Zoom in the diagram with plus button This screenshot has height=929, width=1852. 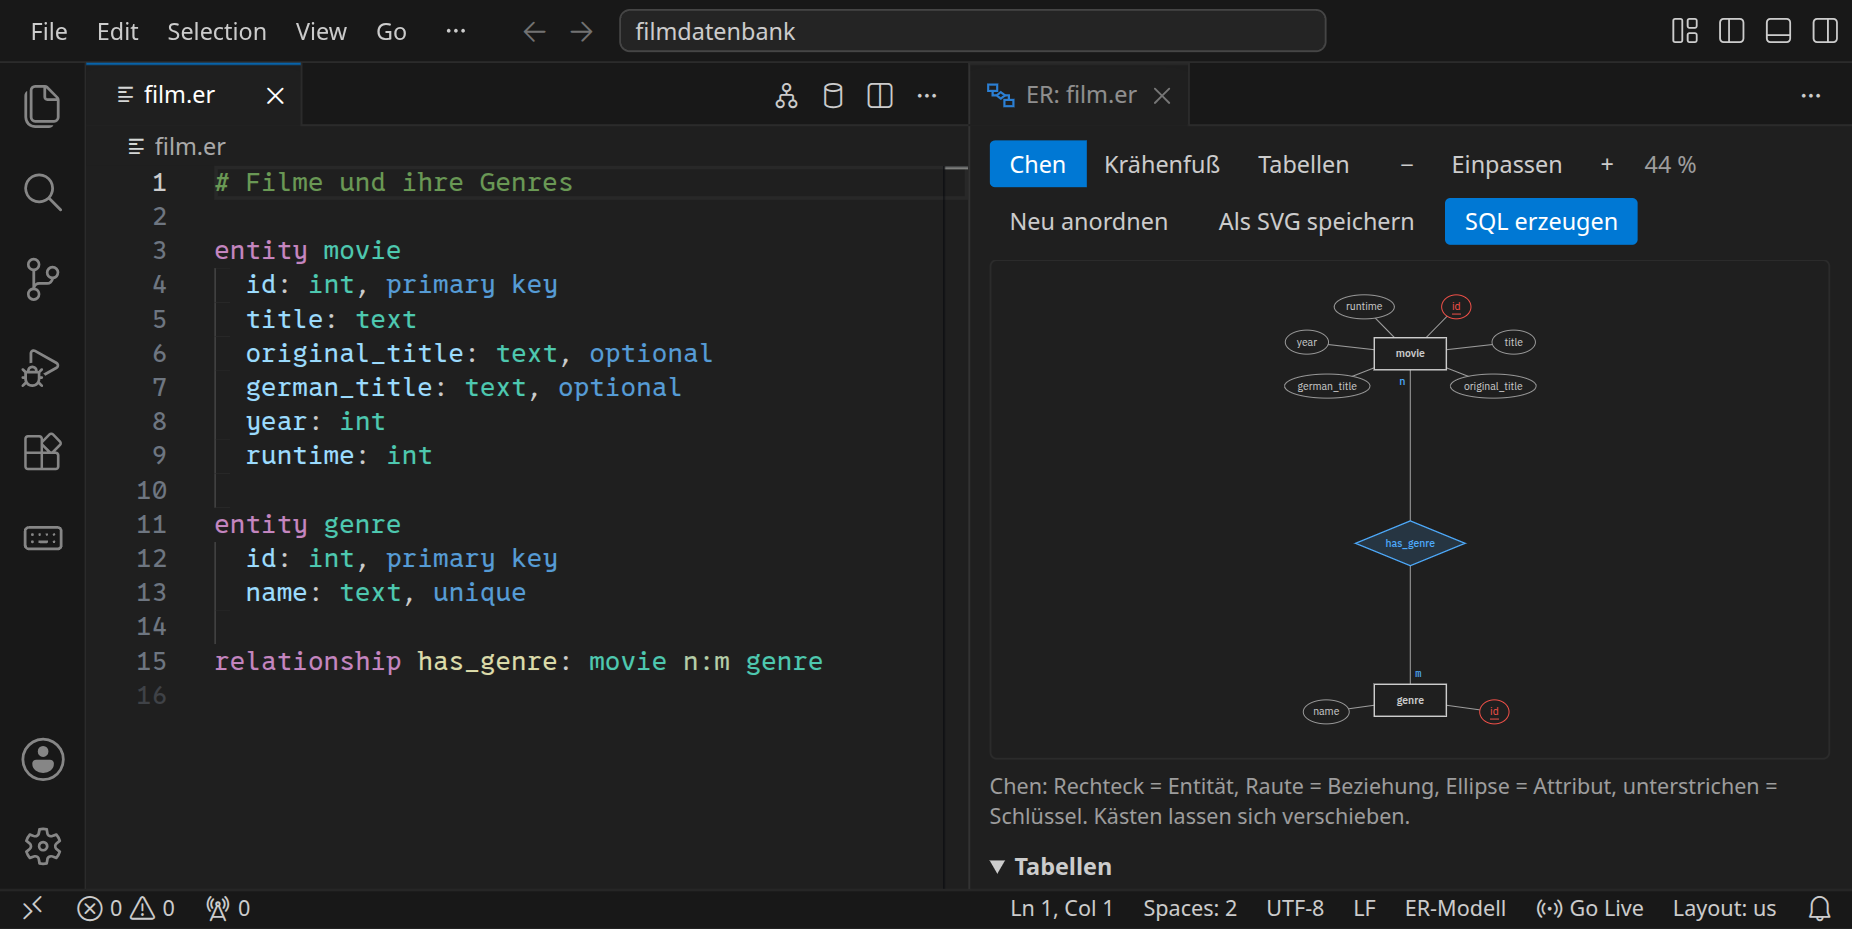[1607, 164]
